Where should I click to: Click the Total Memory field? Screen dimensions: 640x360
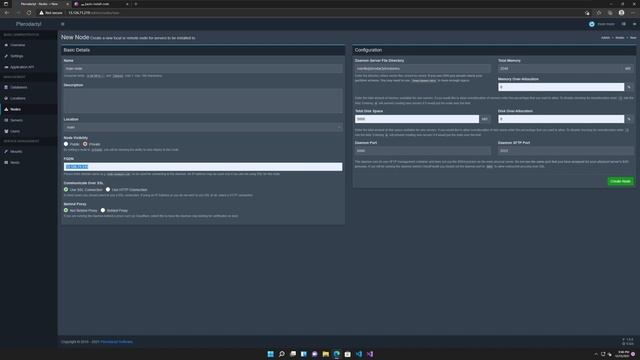coord(561,69)
